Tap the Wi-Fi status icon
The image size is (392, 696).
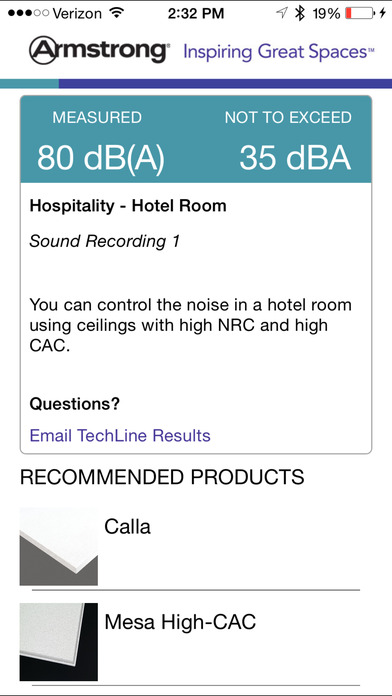[116, 13]
